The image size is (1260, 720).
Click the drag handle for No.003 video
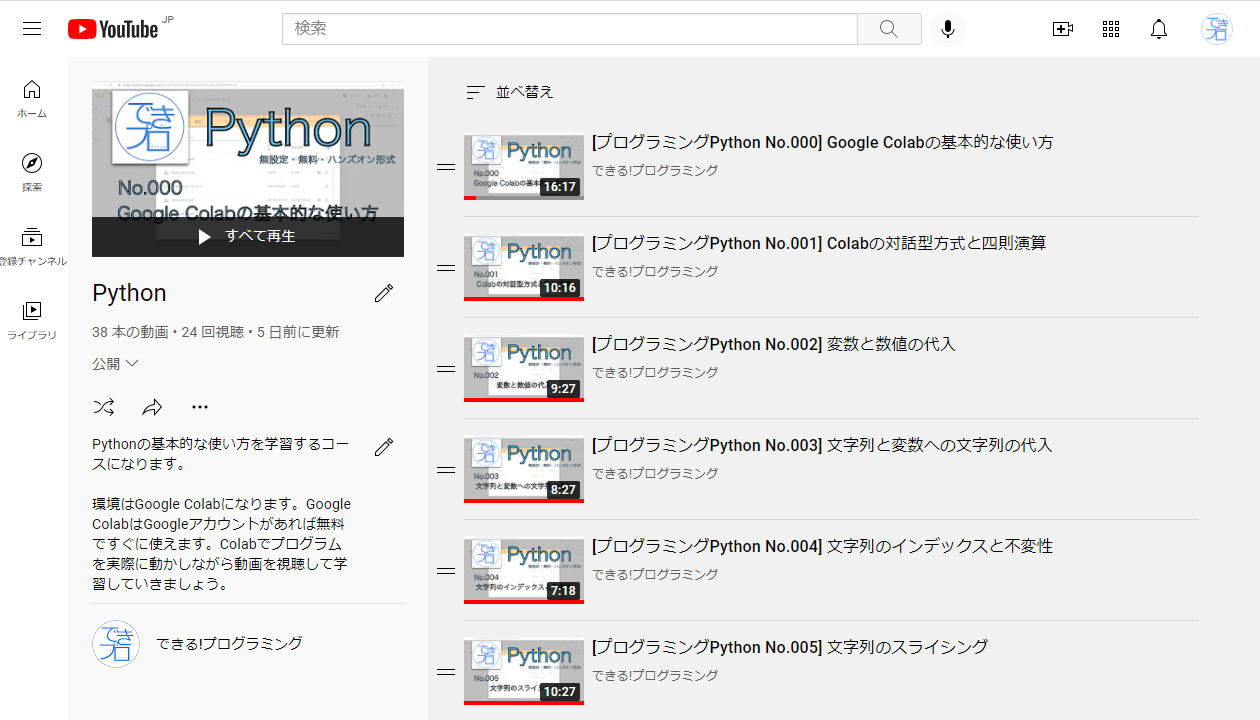tap(447, 470)
